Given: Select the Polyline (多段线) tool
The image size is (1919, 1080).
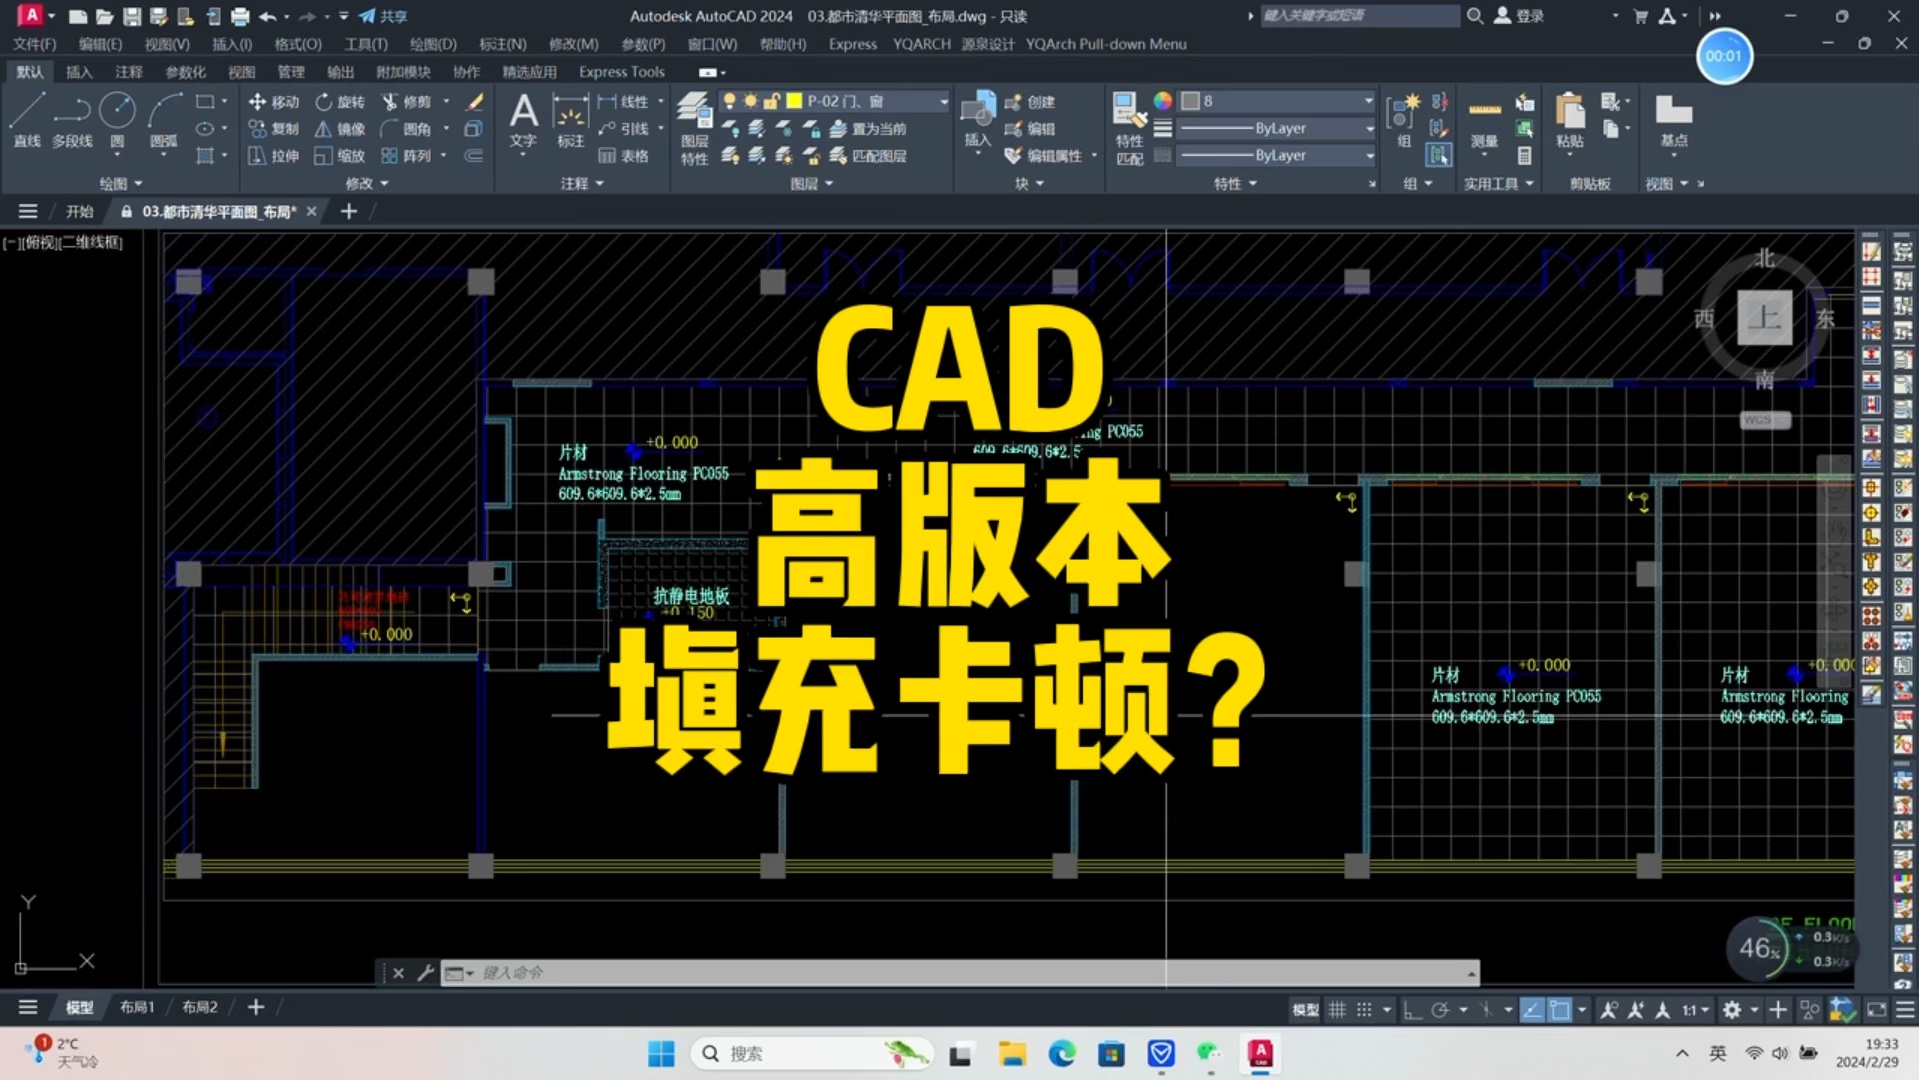Looking at the screenshot, I should pyautogui.click(x=72, y=119).
